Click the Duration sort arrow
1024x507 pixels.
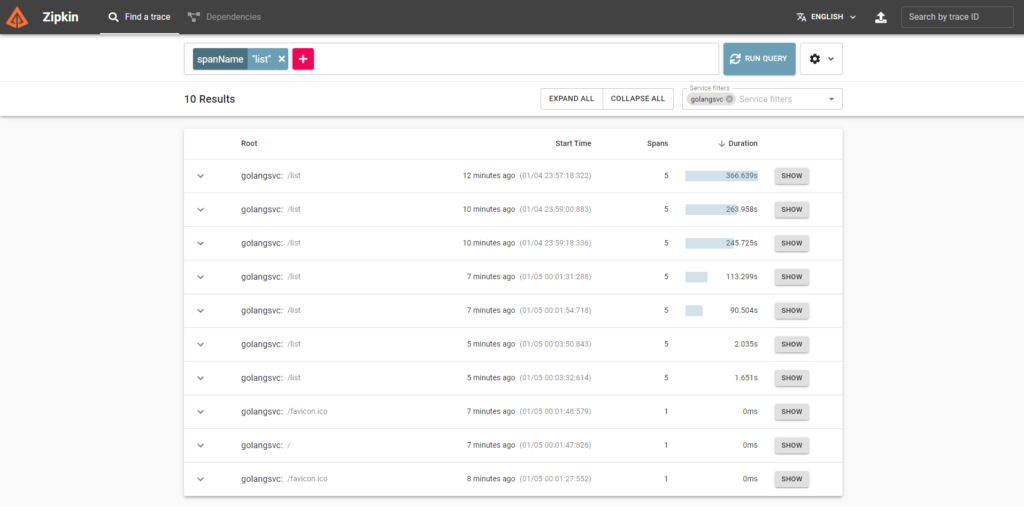tap(722, 144)
